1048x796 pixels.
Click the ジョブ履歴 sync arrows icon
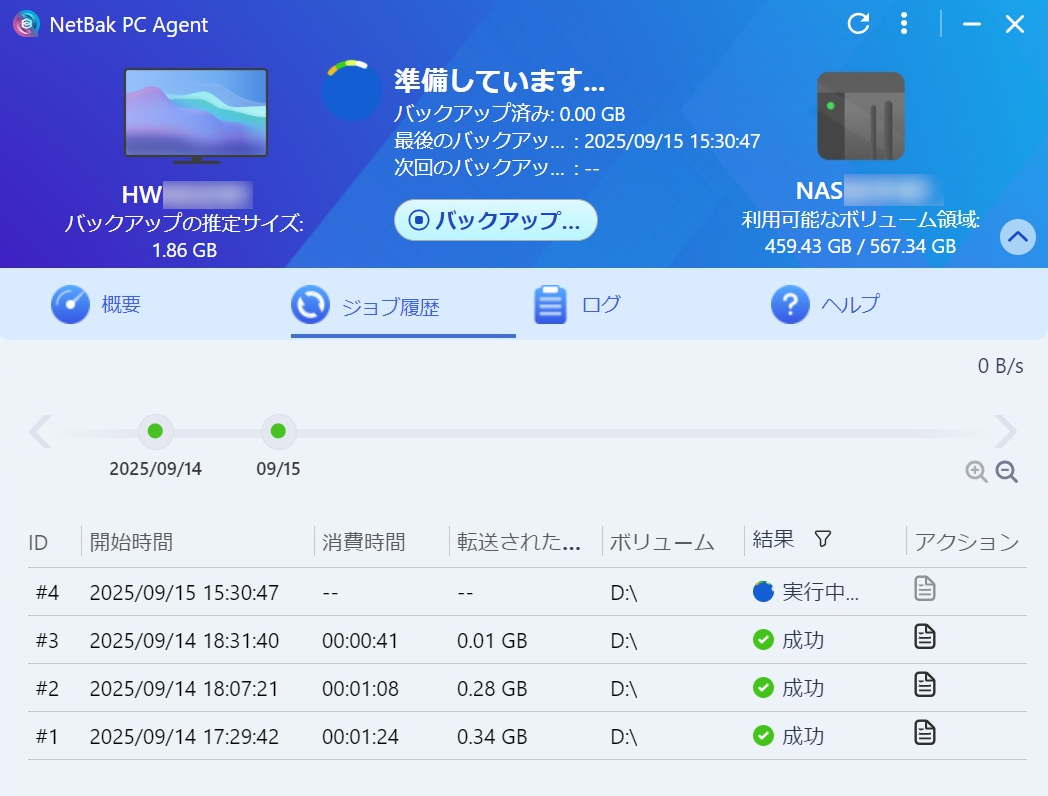click(310, 305)
